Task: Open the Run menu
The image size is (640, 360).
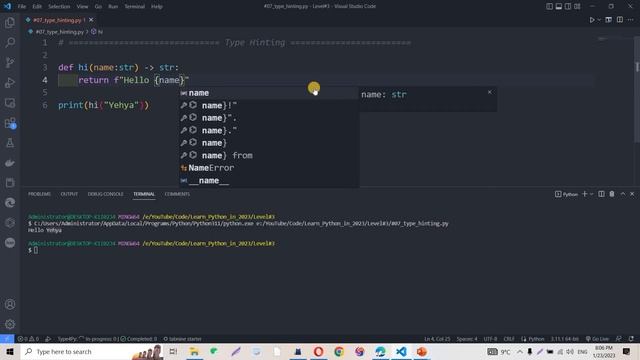Action: (x=113, y=7)
